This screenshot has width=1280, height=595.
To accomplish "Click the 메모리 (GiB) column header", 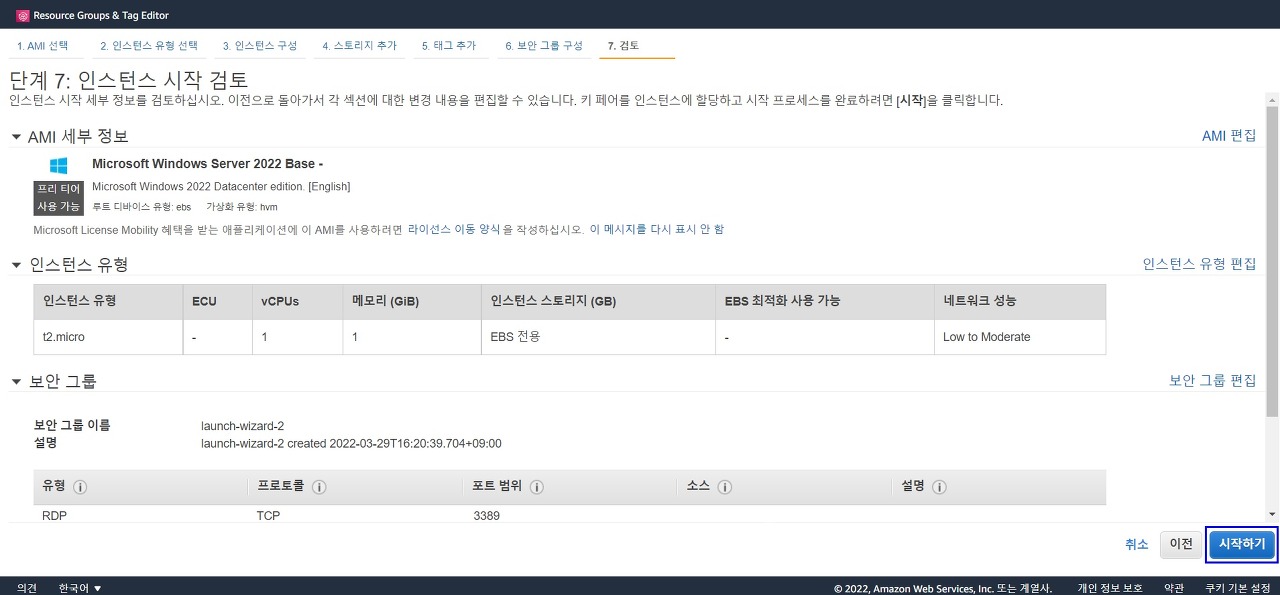I will click(x=412, y=301).
